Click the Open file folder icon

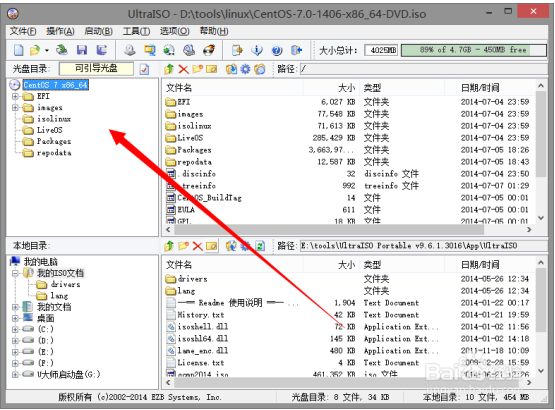pos(35,50)
